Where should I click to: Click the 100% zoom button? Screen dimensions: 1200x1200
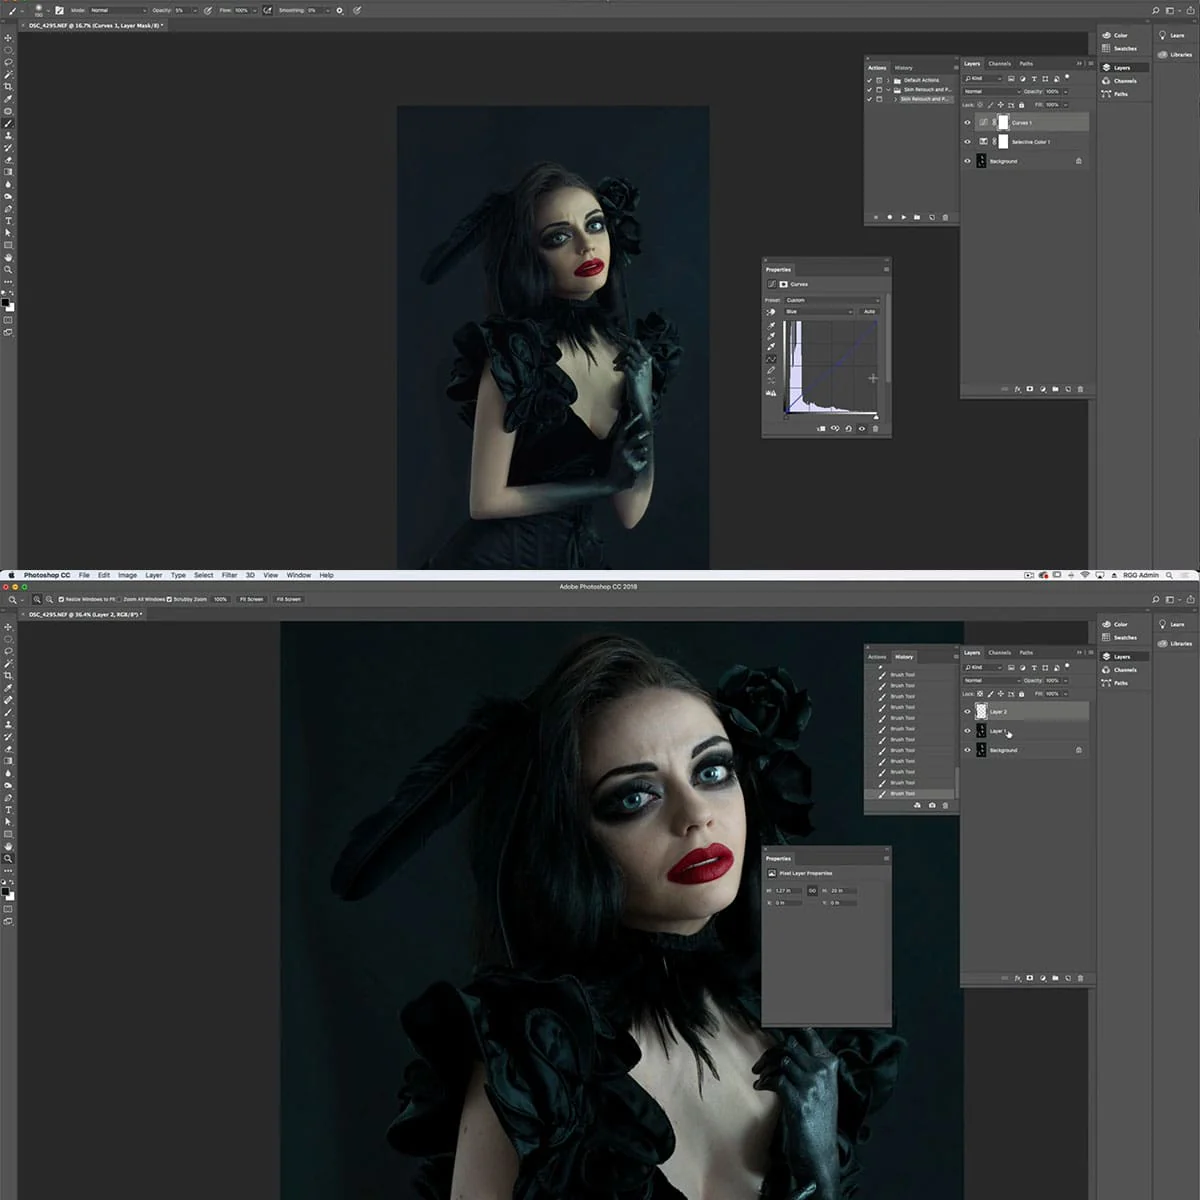pos(220,599)
